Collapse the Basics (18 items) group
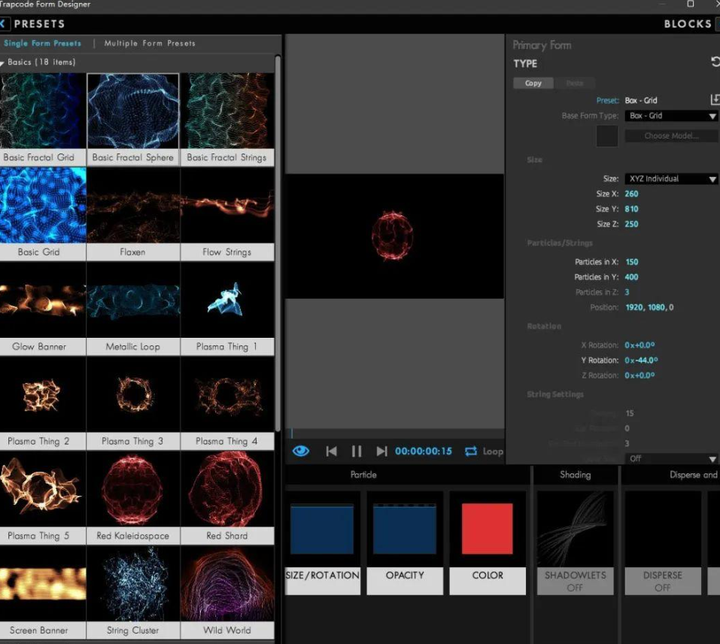Screen dimensions: 720x644 (x=4, y=62)
